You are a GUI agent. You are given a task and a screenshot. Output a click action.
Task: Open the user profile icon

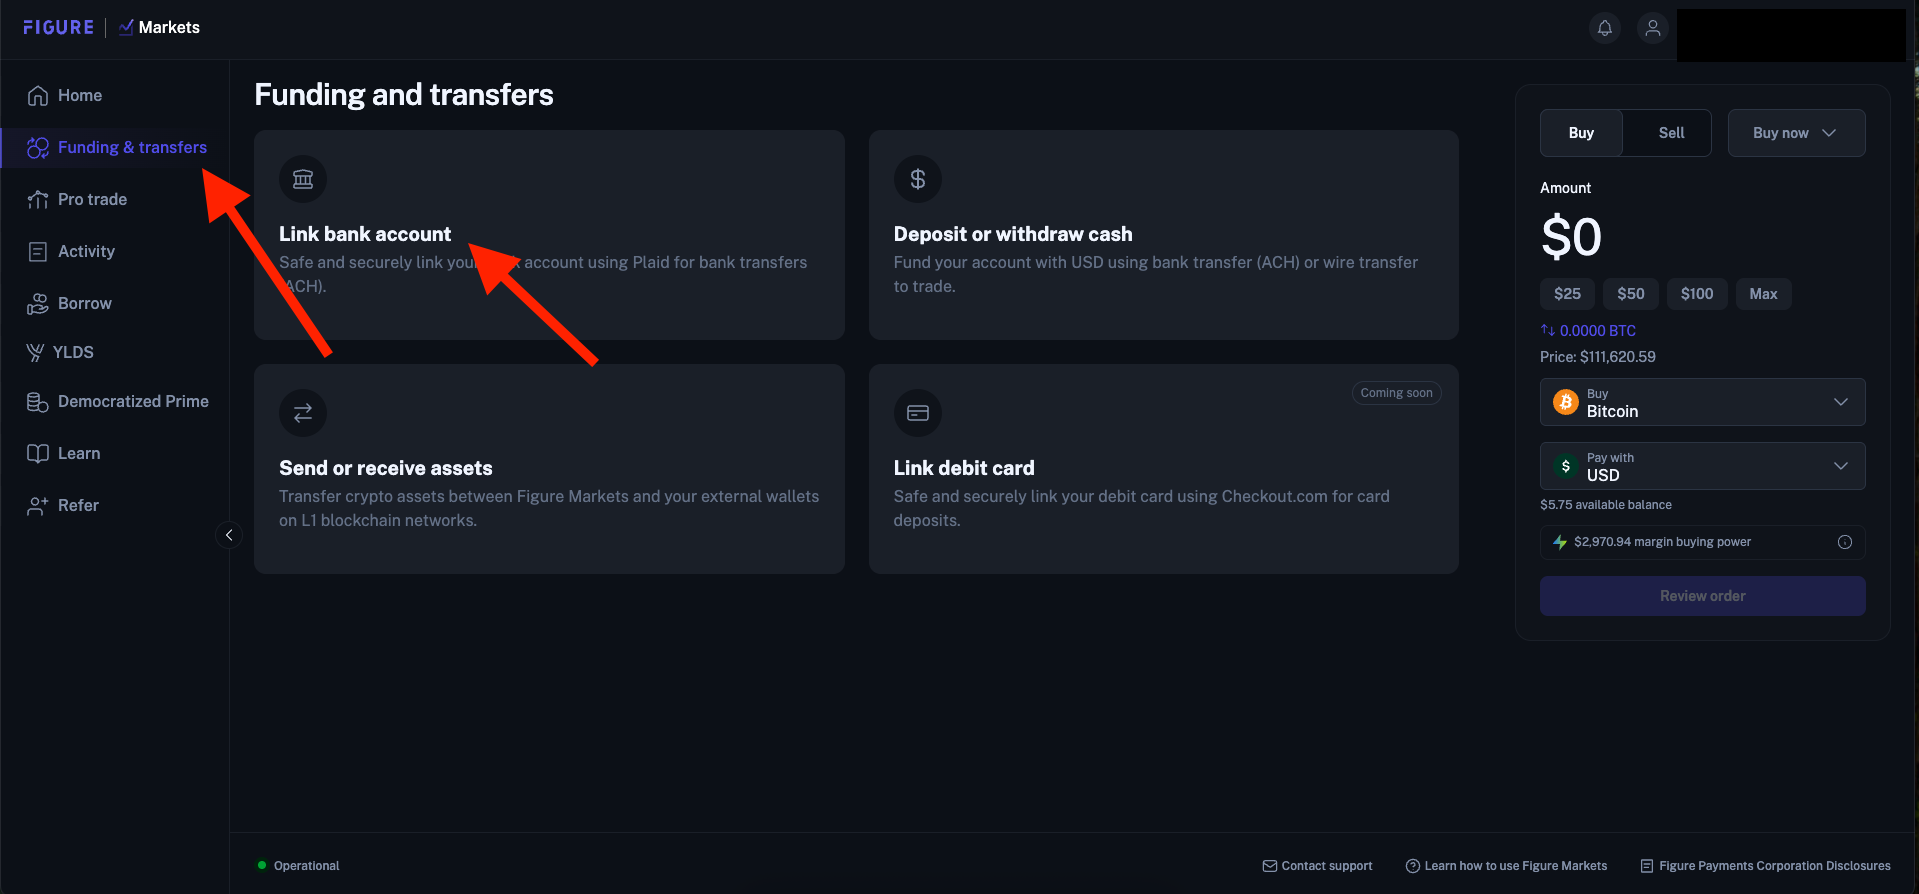click(1653, 28)
